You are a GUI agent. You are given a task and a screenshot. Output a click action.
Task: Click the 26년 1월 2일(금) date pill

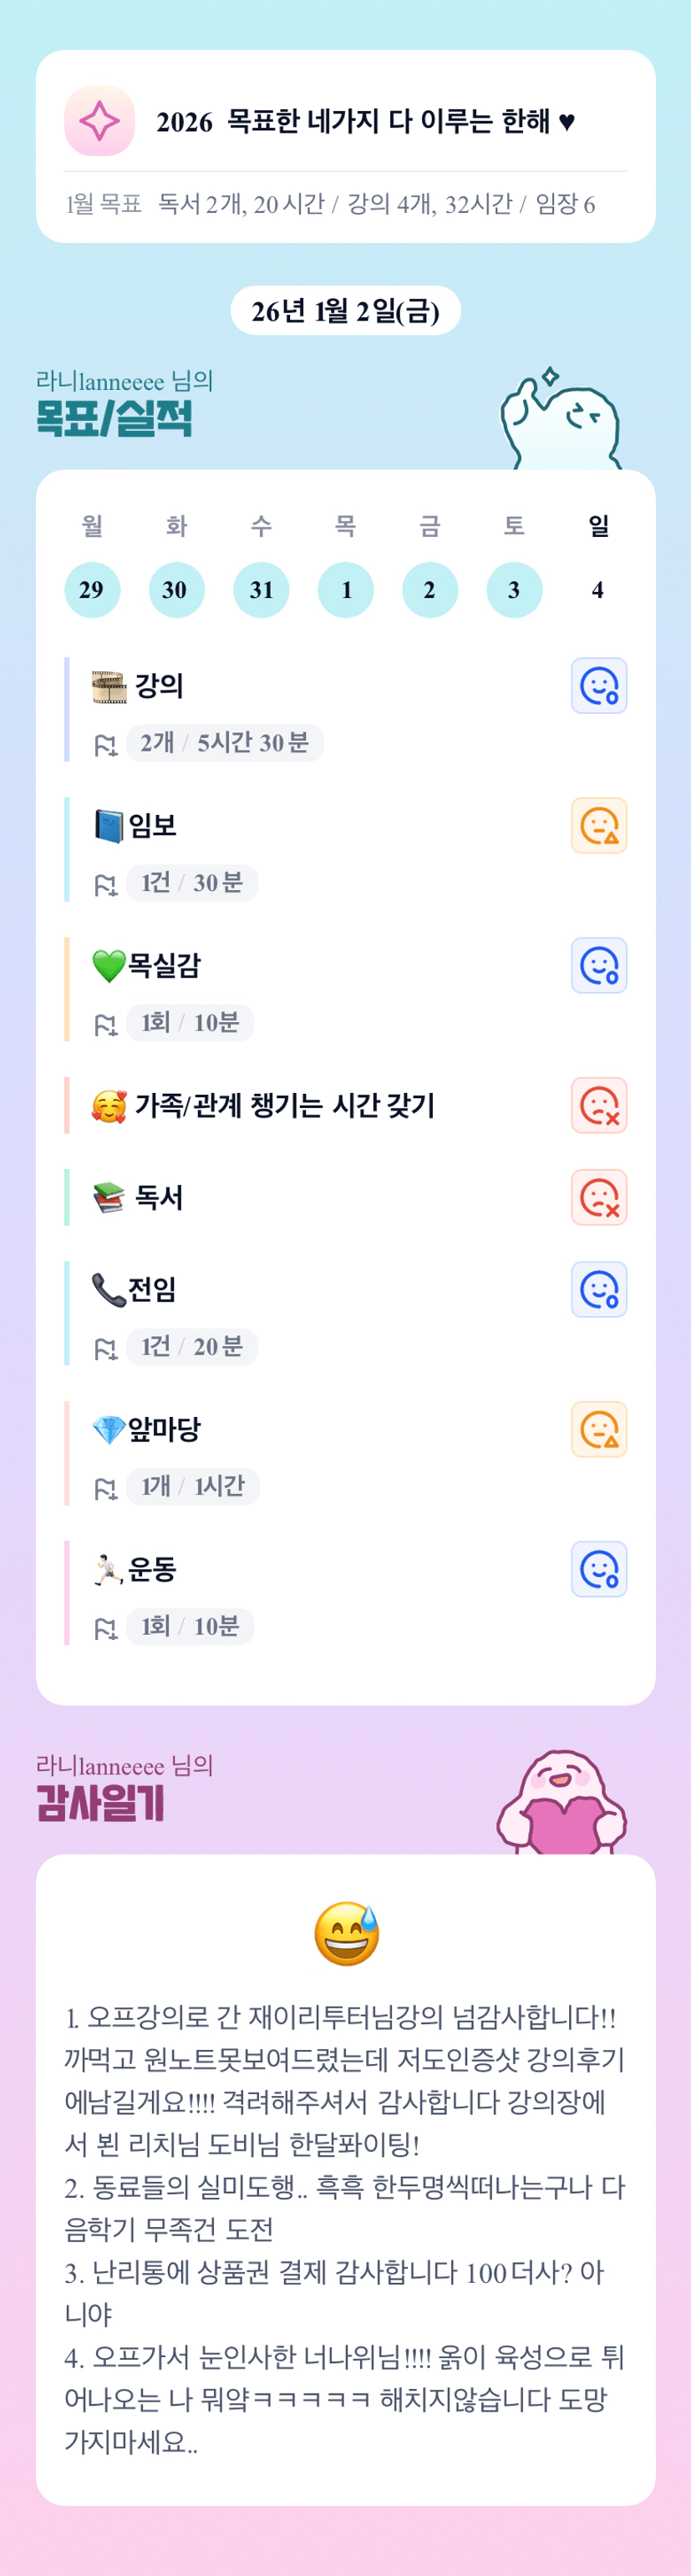pyautogui.click(x=345, y=311)
